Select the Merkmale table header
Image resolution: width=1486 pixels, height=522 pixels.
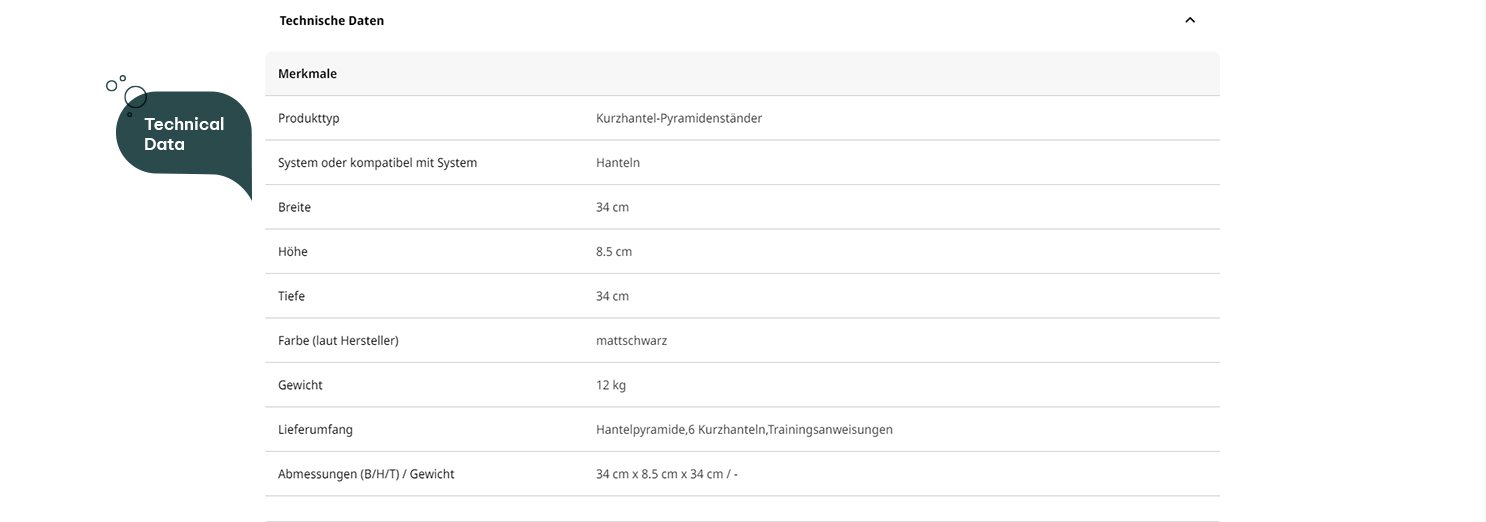point(308,74)
